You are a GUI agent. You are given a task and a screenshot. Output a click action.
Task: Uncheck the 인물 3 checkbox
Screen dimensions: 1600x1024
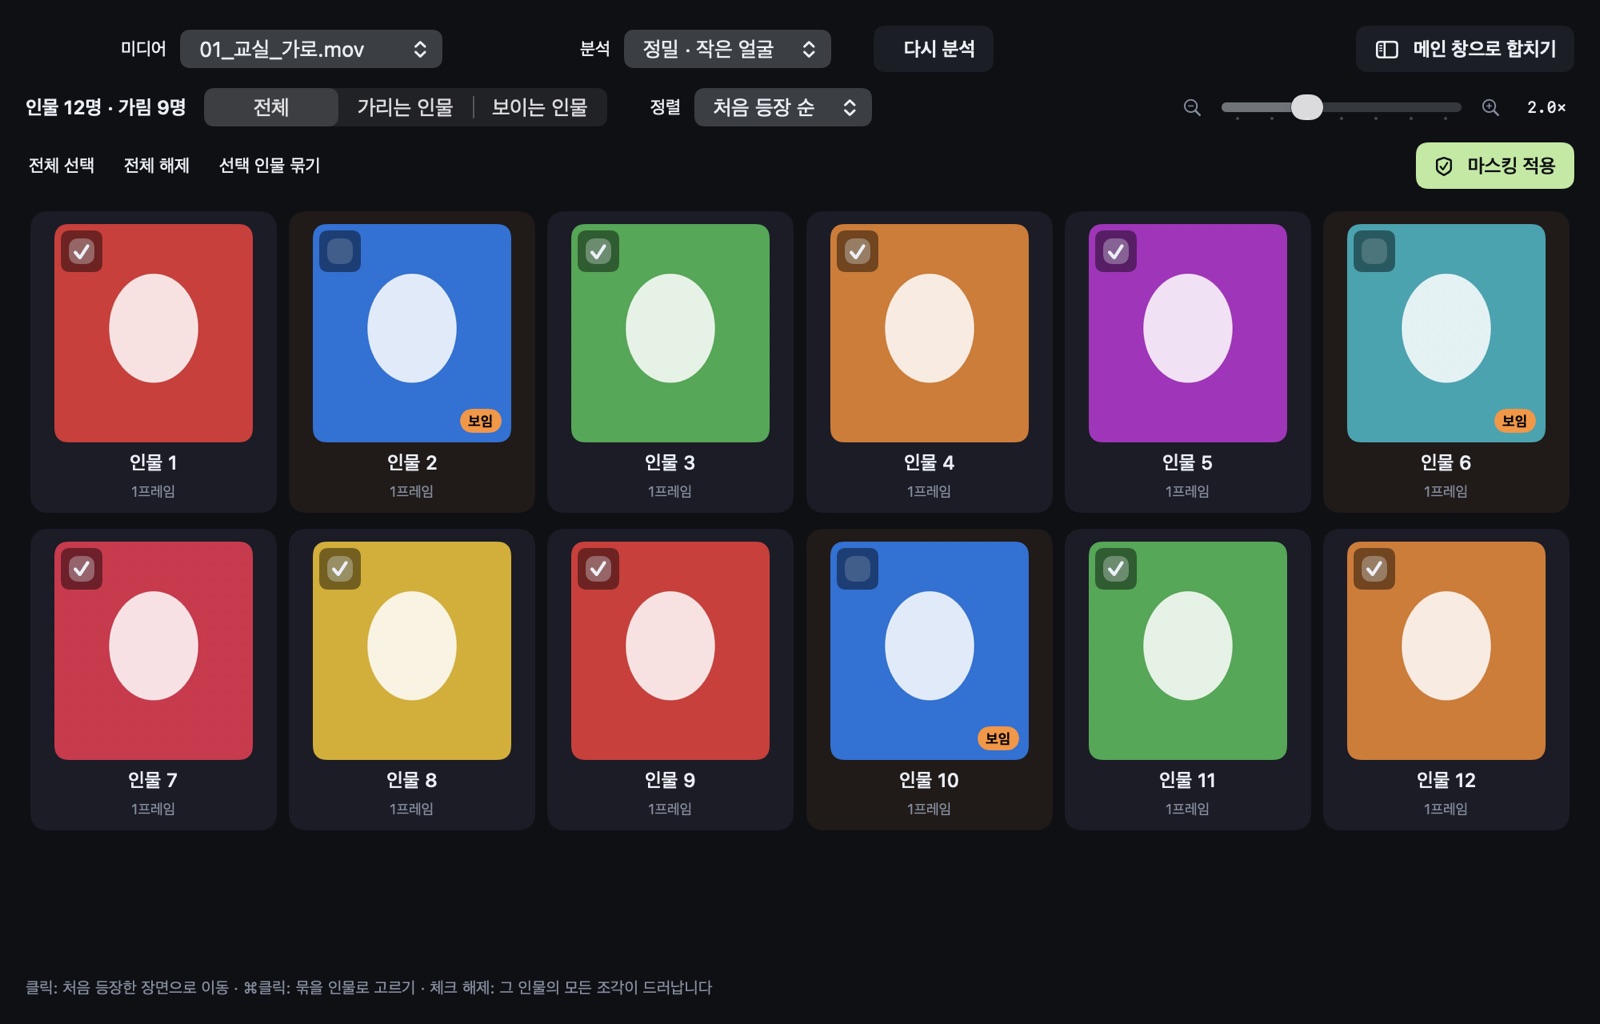coord(598,251)
